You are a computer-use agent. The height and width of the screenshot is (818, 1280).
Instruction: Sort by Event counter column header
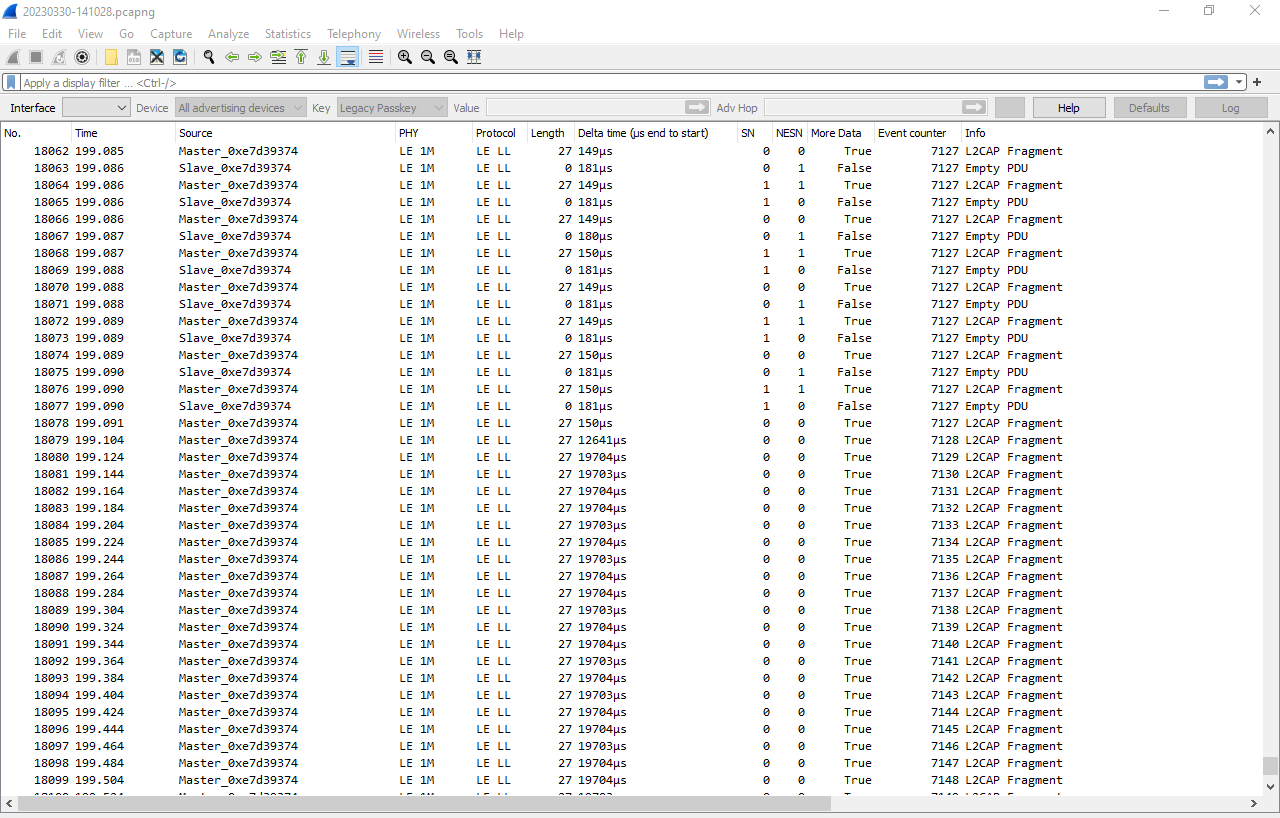(x=918, y=133)
